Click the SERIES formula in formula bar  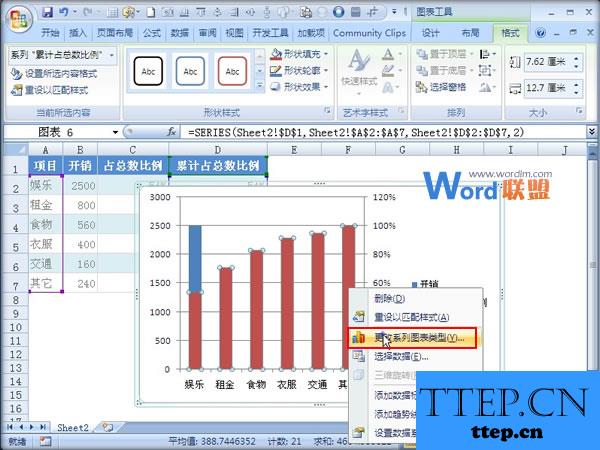356,132
